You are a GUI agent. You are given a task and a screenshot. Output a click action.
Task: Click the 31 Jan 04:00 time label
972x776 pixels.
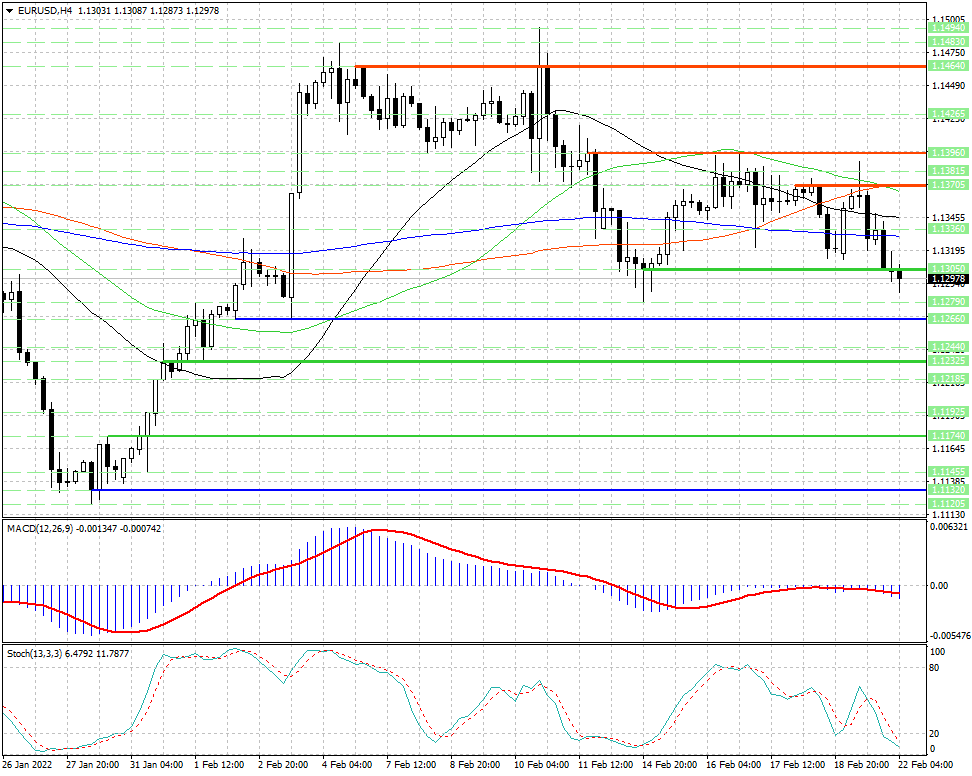[157, 765]
